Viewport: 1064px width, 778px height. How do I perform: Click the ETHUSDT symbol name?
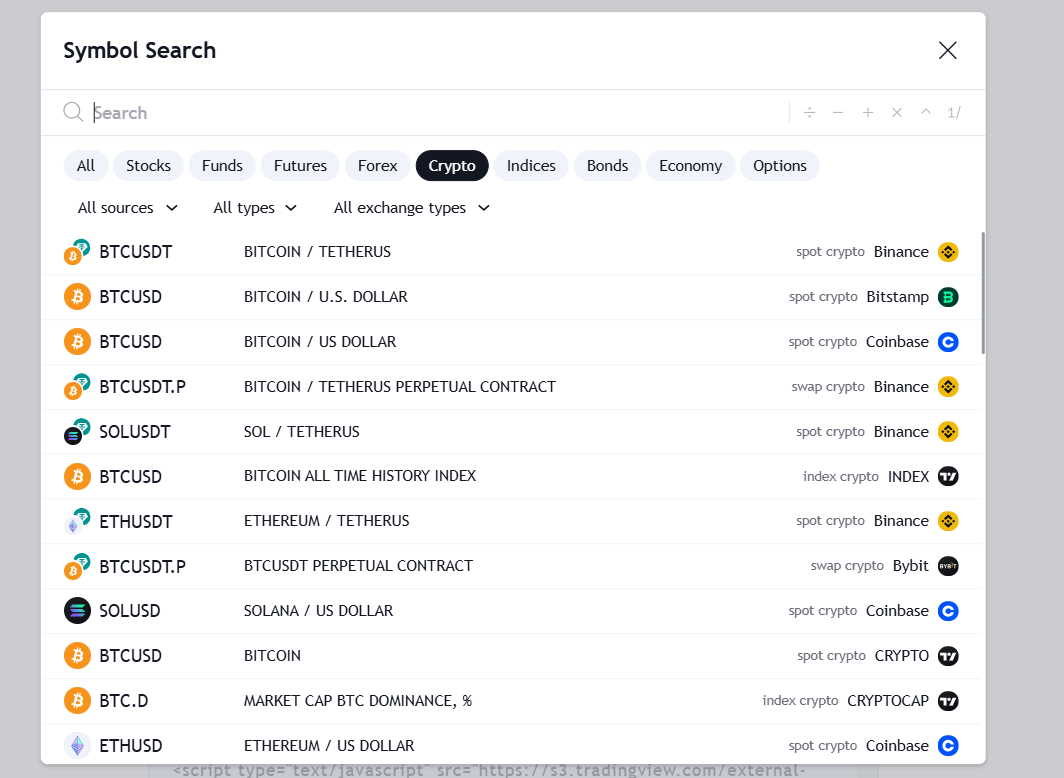click(136, 521)
